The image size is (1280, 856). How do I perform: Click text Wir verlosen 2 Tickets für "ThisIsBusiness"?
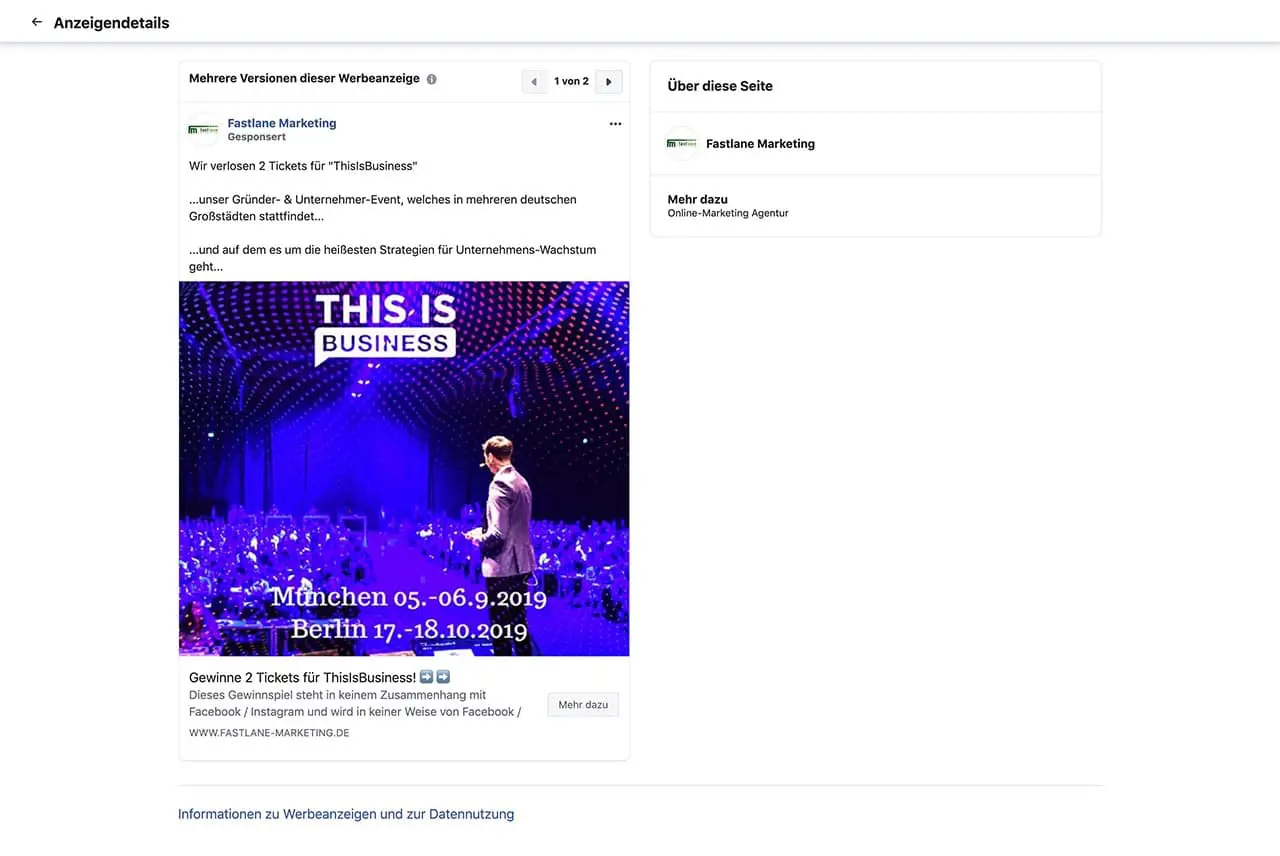[x=303, y=166]
